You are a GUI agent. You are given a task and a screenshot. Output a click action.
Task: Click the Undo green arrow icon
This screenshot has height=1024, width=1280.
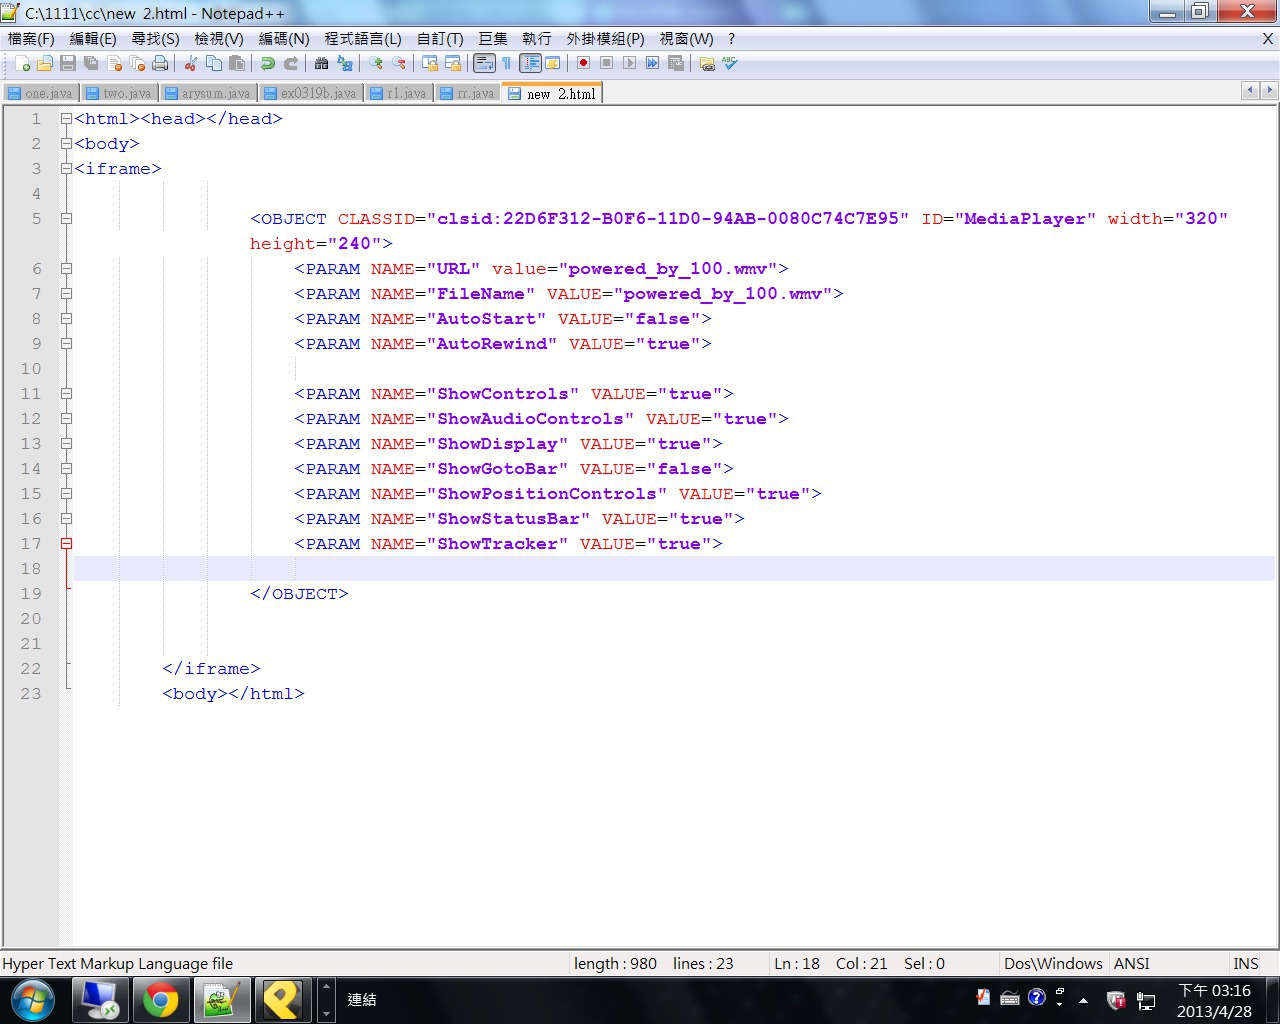[x=267, y=64]
